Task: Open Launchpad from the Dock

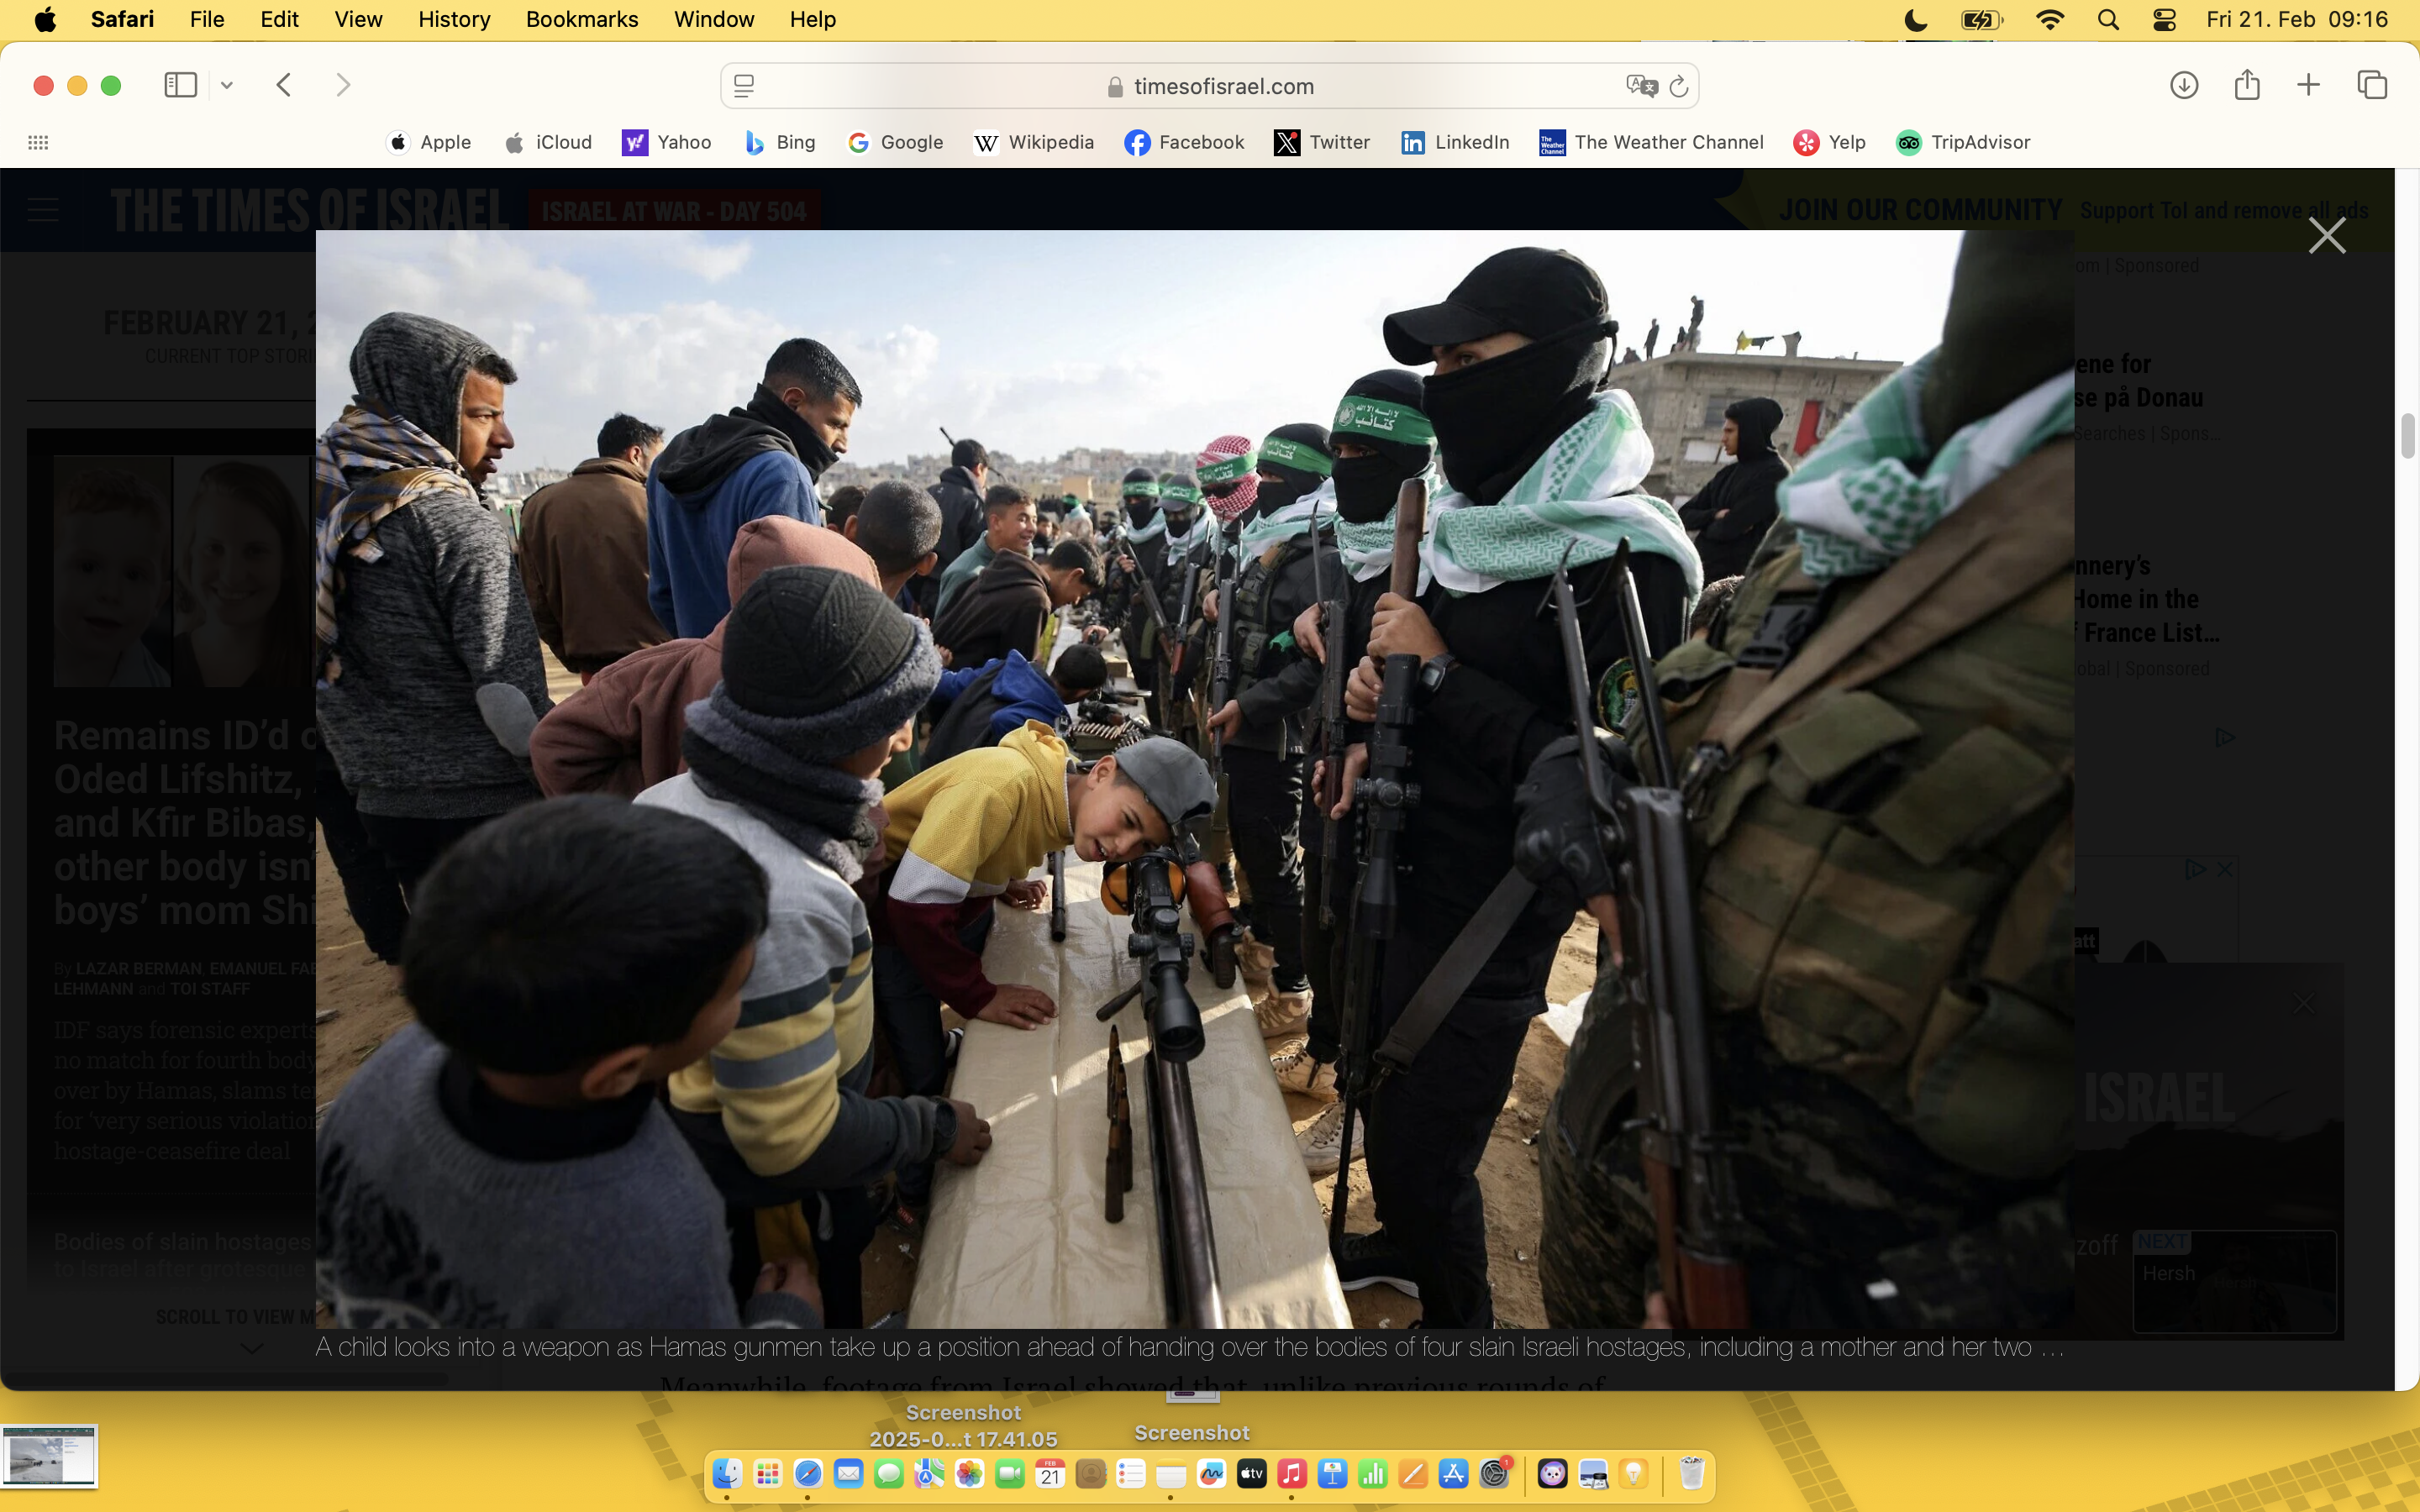Action: 768,1474
